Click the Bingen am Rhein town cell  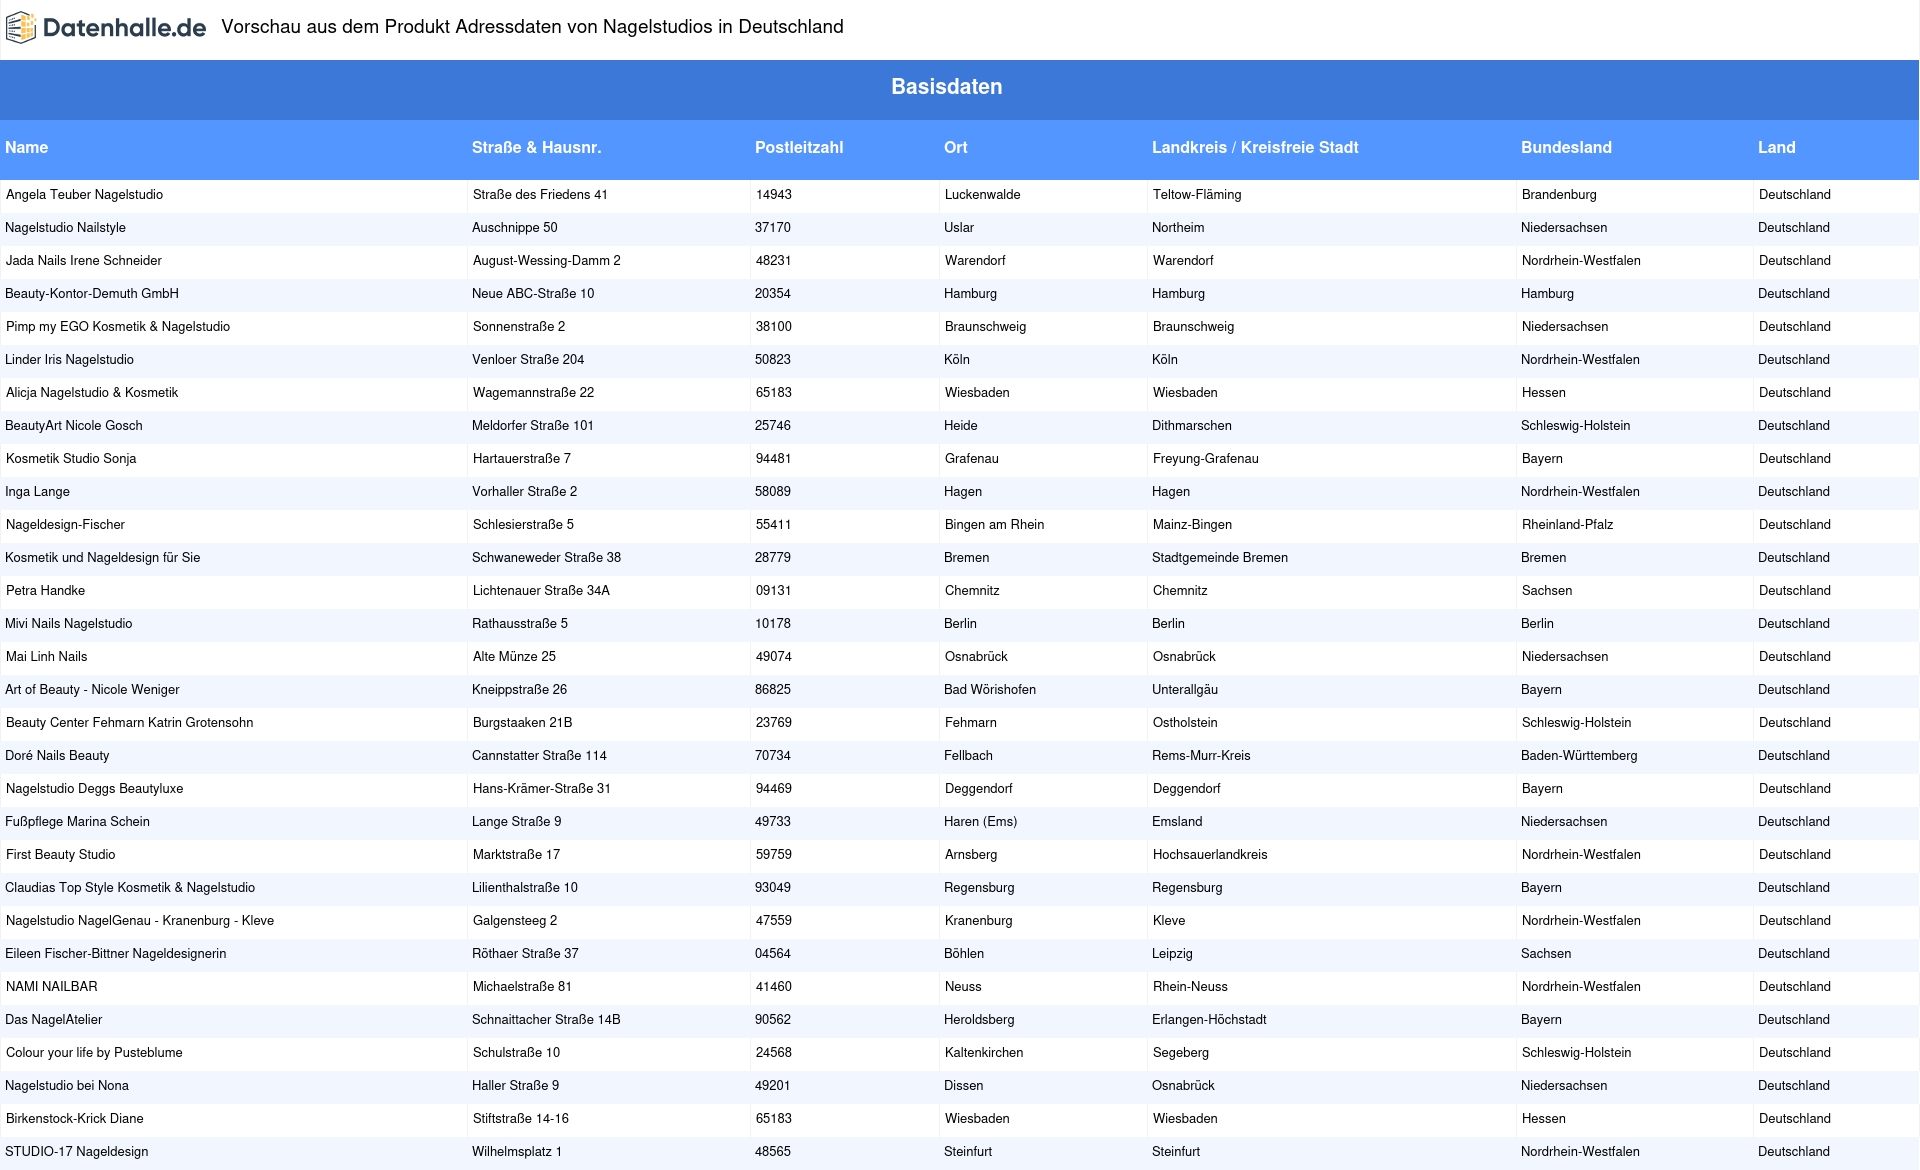tap(995, 525)
